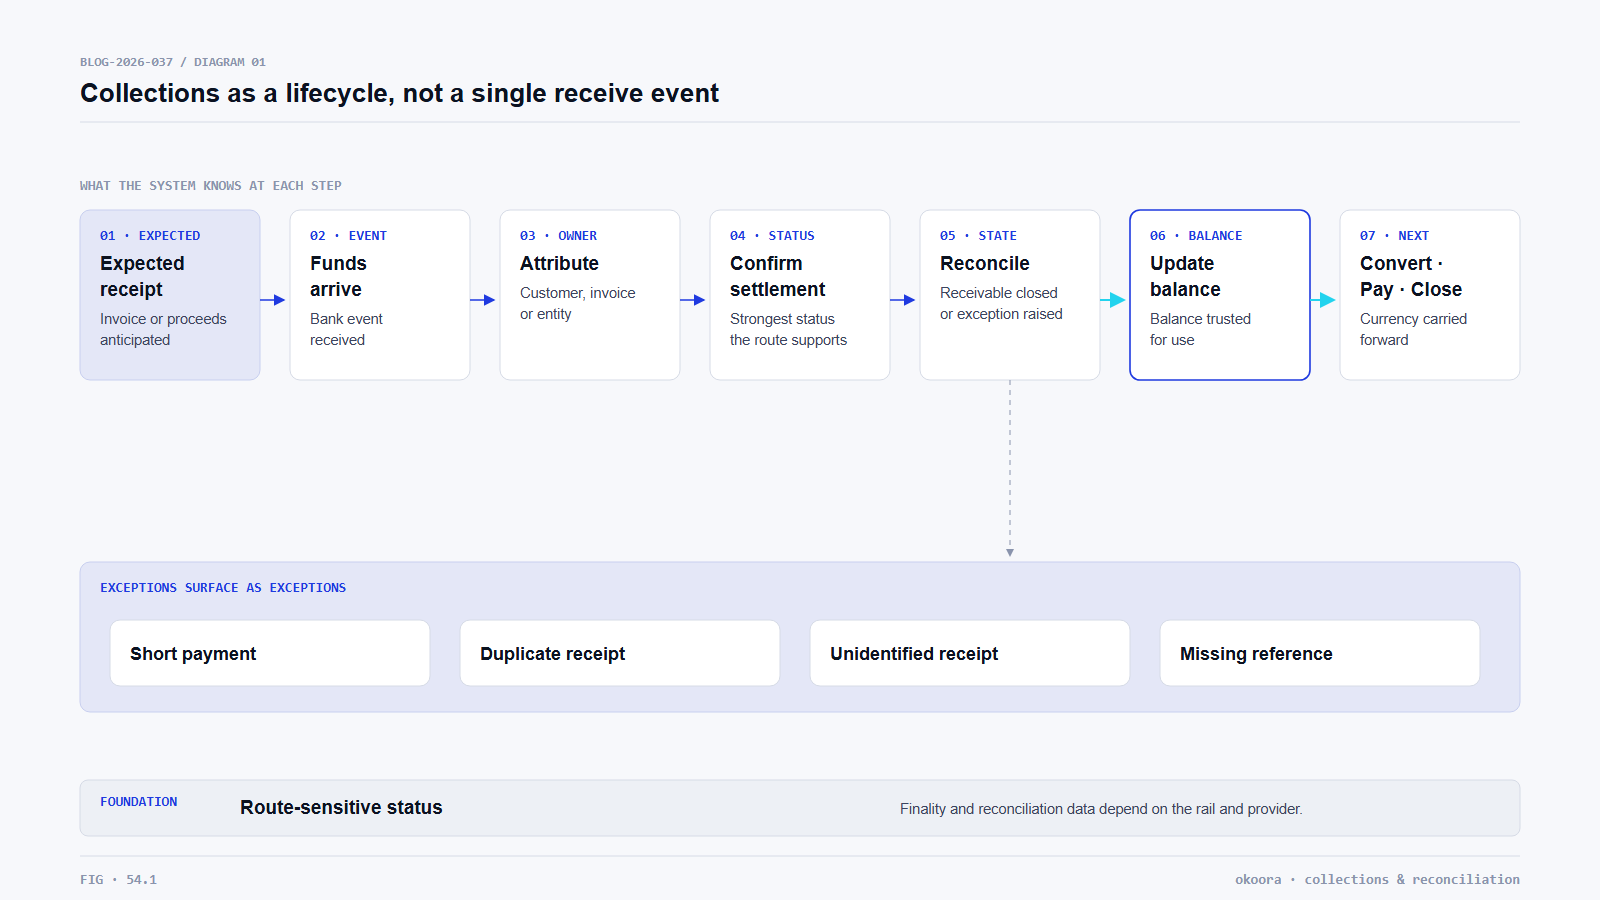The height and width of the screenshot is (900, 1600).
Task: Click the diagram title "Collections as a lifecycle"
Action: pyautogui.click(x=399, y=93)
